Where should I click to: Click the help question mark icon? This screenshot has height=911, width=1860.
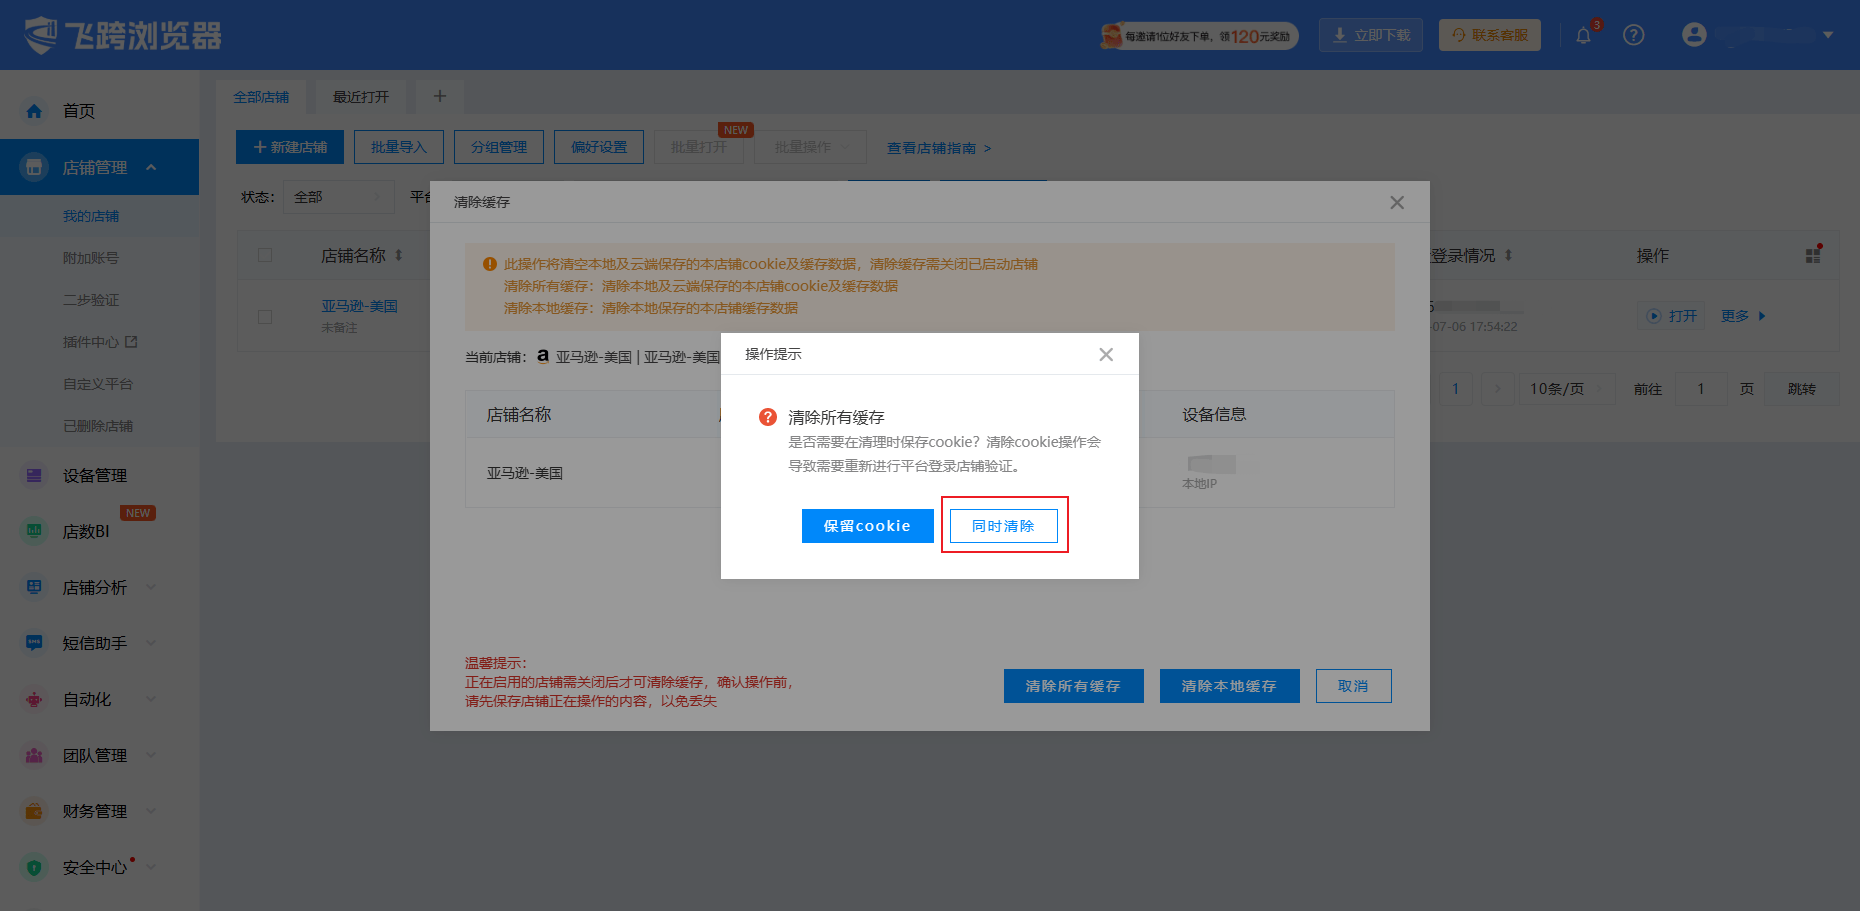pyautogui.click(x=1633, y=35)
